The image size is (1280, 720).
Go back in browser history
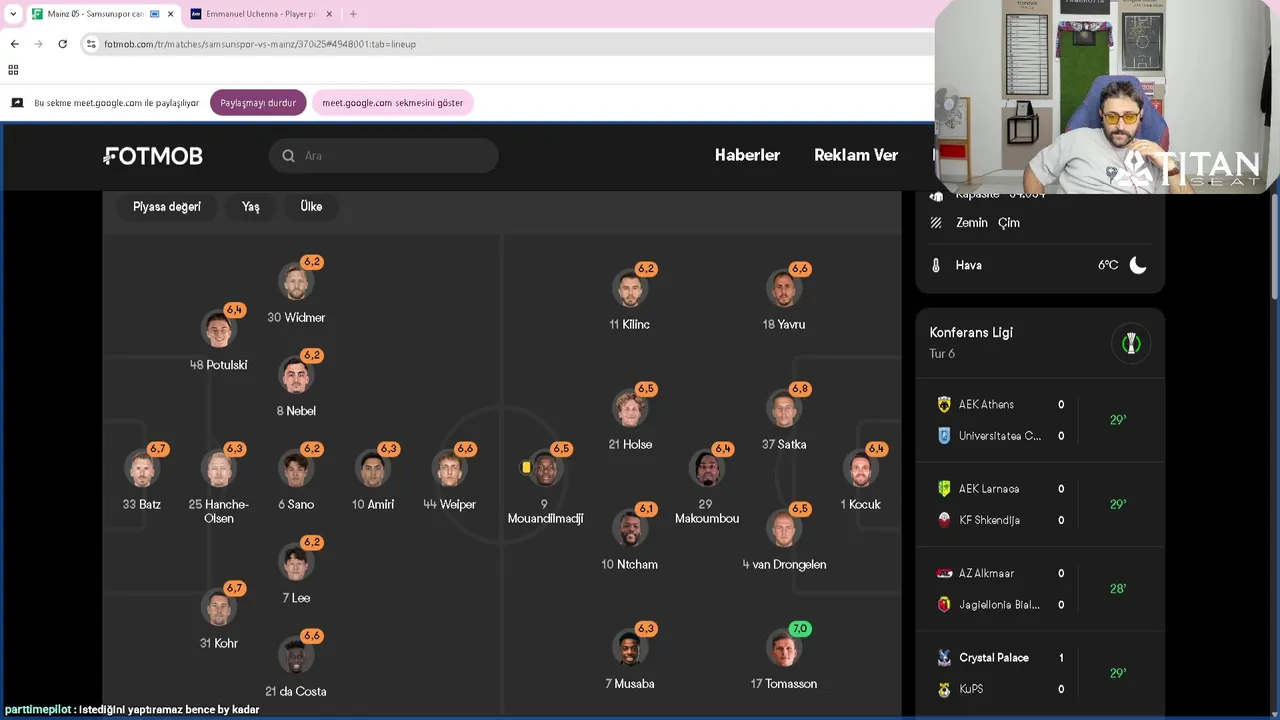tap(15, 44)
